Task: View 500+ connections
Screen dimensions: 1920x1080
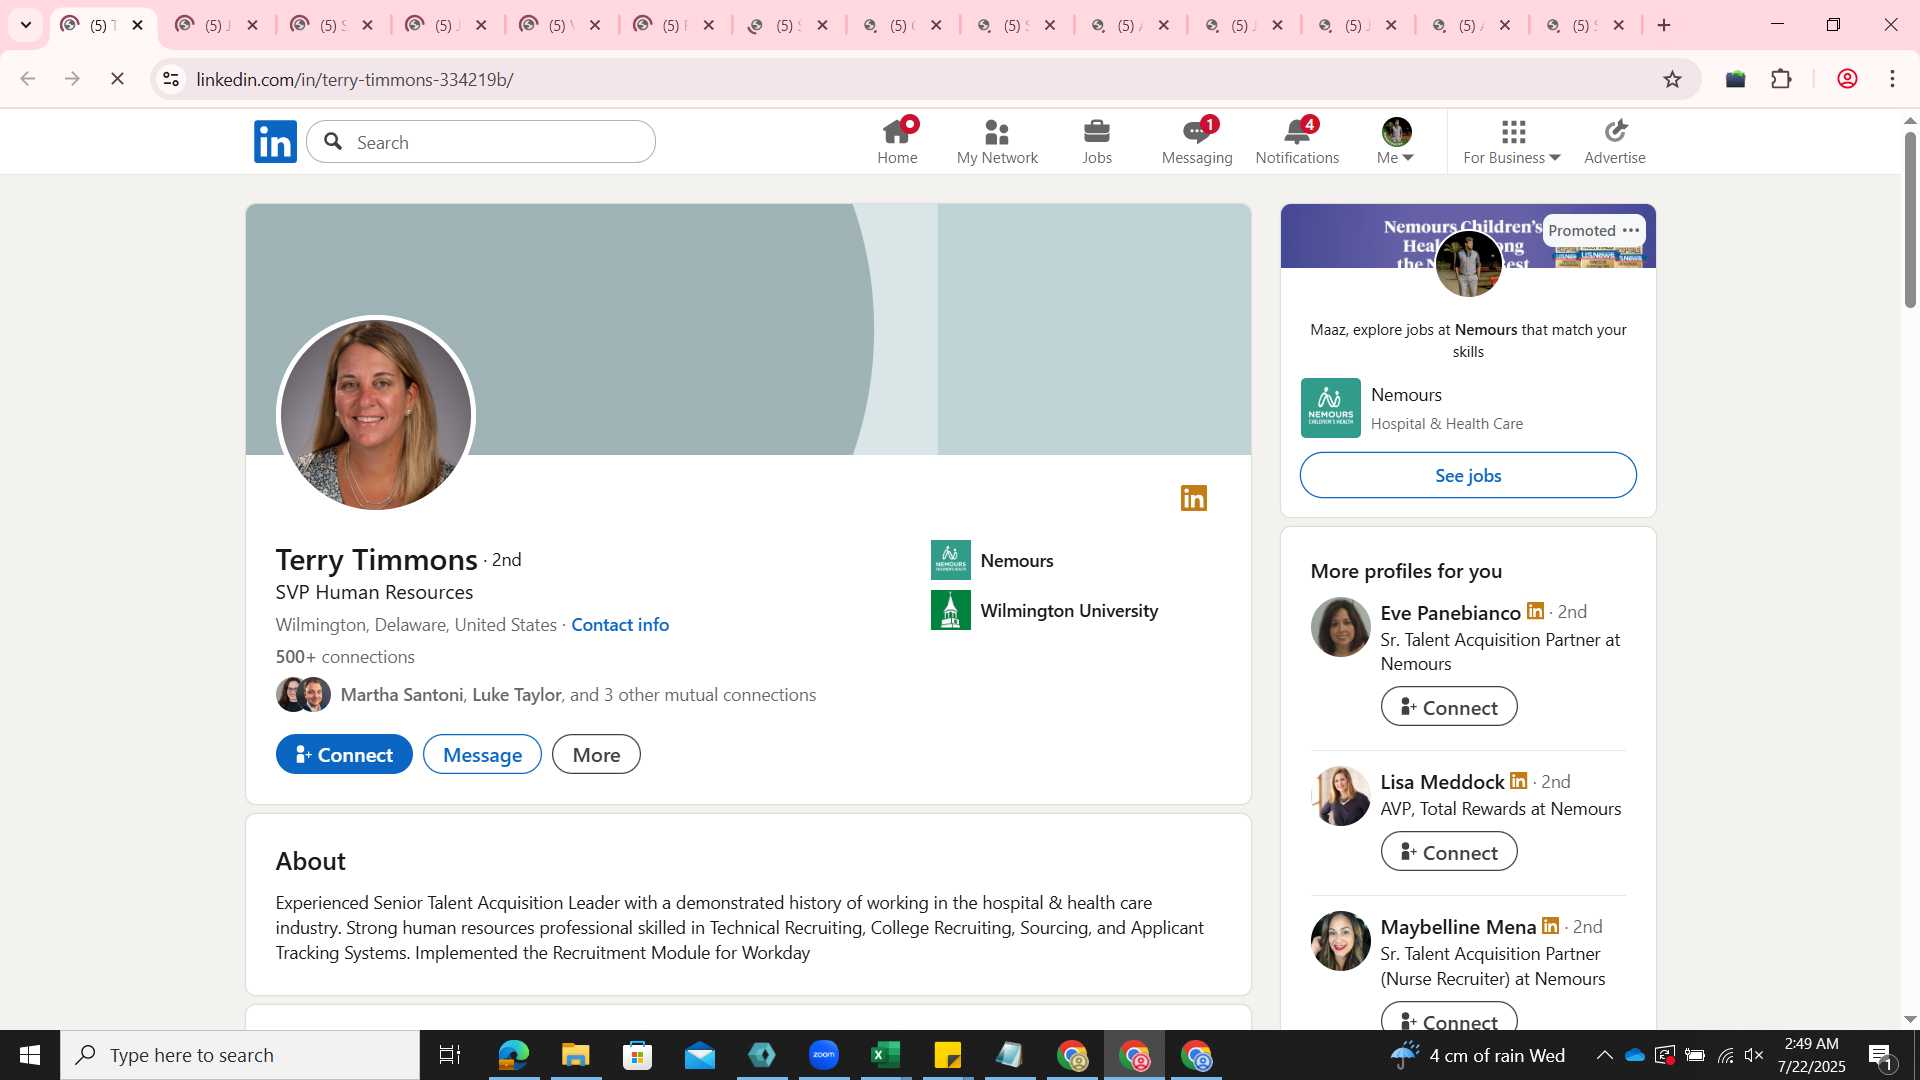Action: click(345, 656)
